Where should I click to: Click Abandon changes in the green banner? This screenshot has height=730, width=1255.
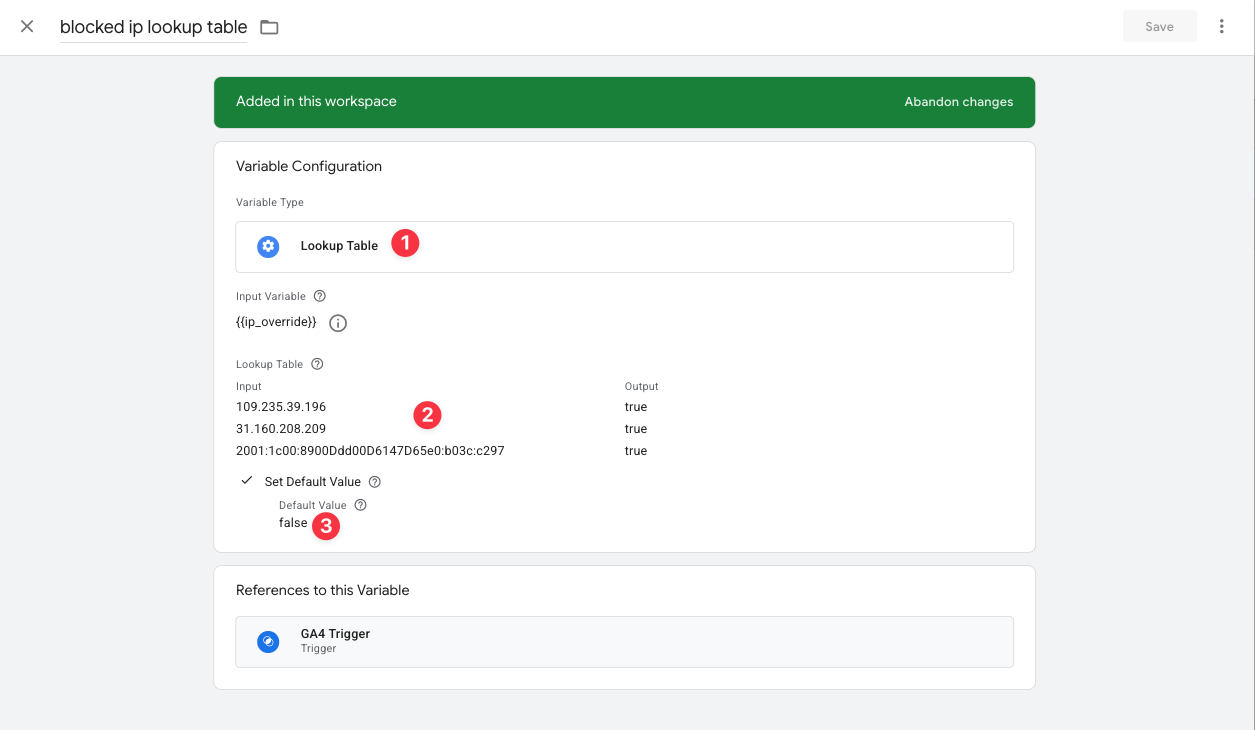[x=958, y=102]
